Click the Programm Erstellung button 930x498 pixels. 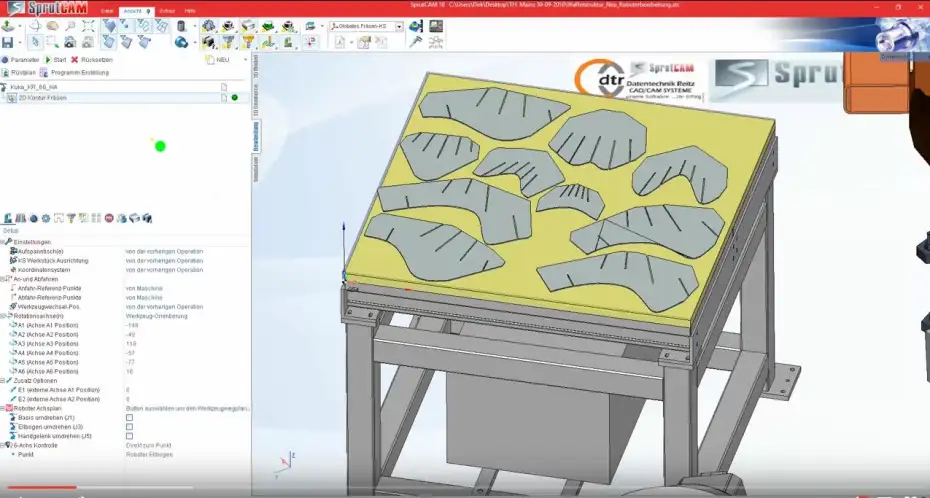coord(75,72)
